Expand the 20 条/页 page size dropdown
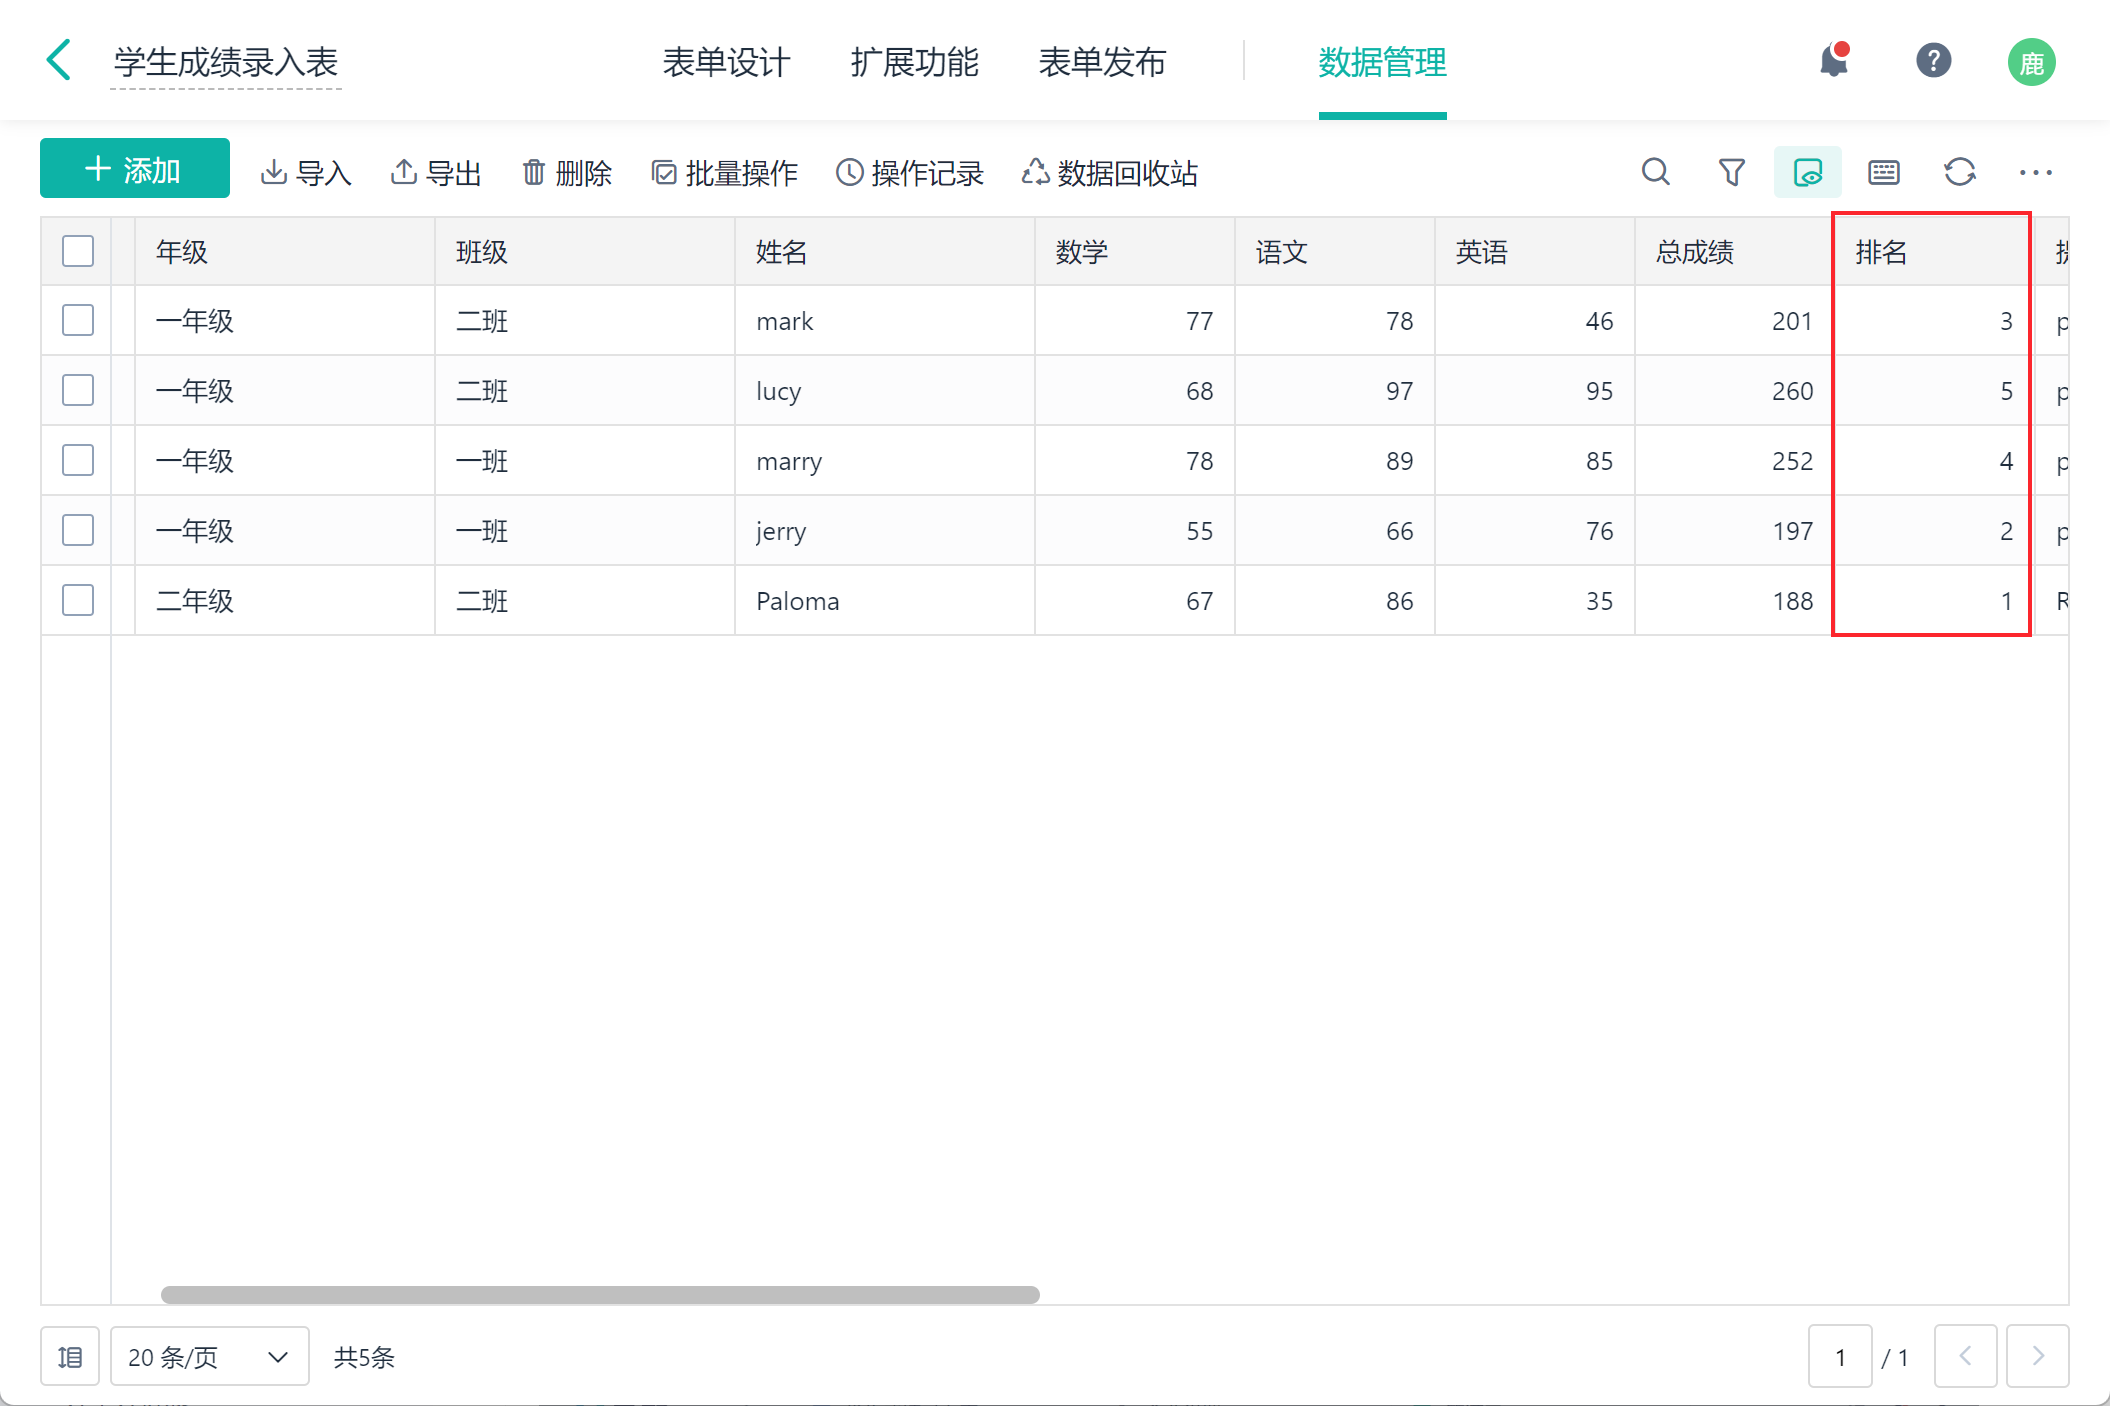Image resolution: width=2110 pixels, height=1406 pixels. tap(209, 1357)
